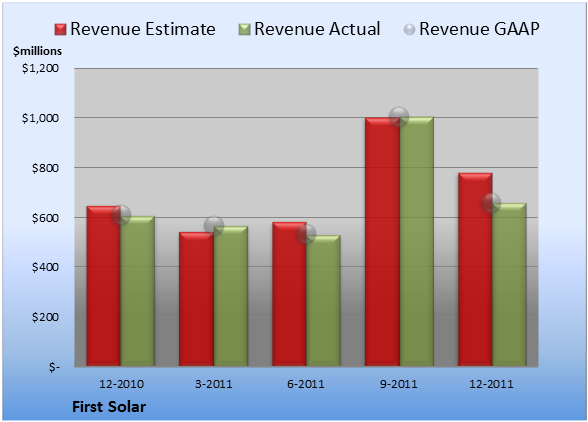Screen dimensions: 588x422
Task: Click the '12-2010' quarter label
Action: coord(121,384)
